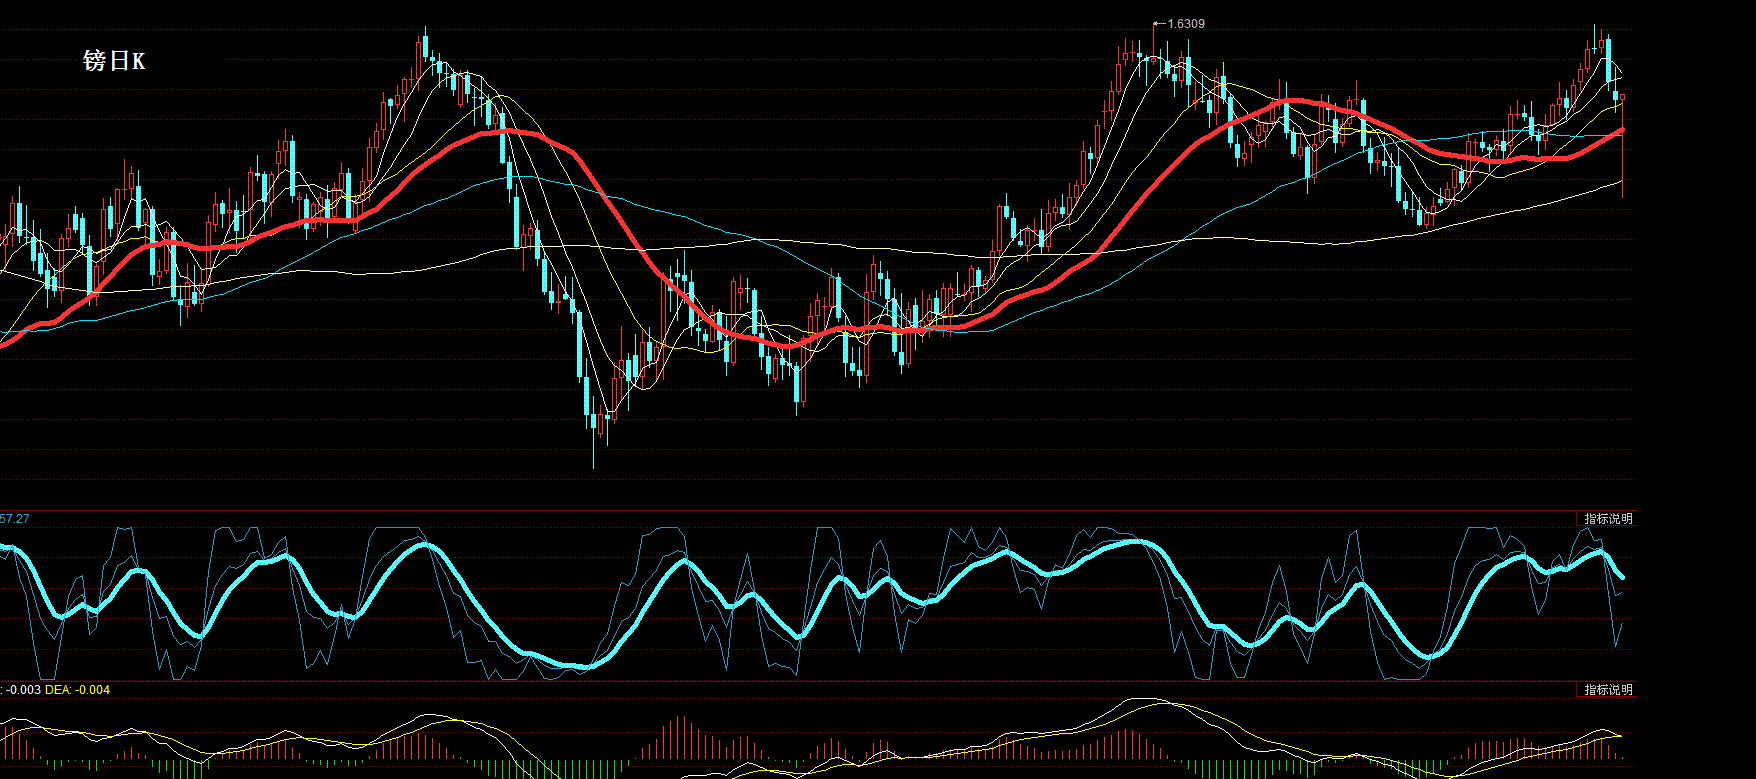The width and height of the screenshot is (1756, 779).
Task: Click the 镑日K chart title
Action: [x=114, y=62]
